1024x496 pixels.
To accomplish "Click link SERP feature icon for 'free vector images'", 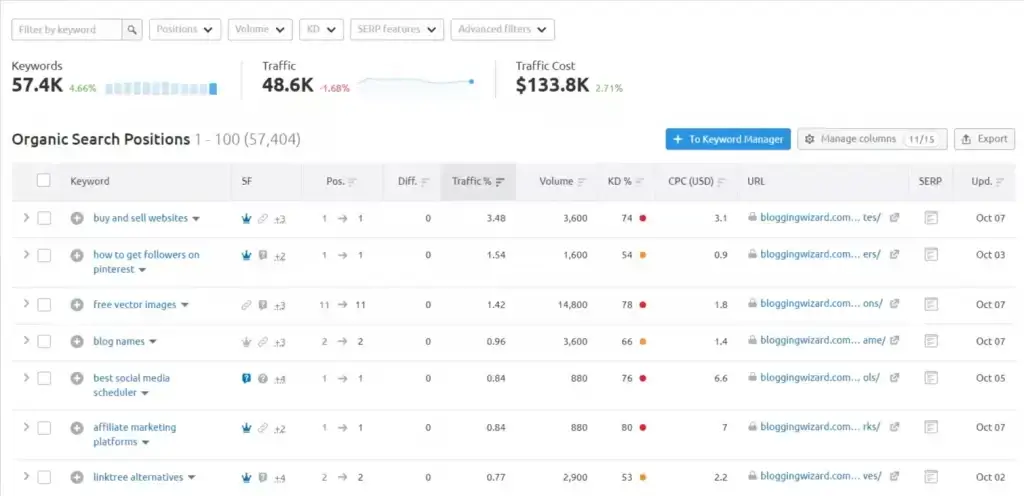I will [246, 305].
